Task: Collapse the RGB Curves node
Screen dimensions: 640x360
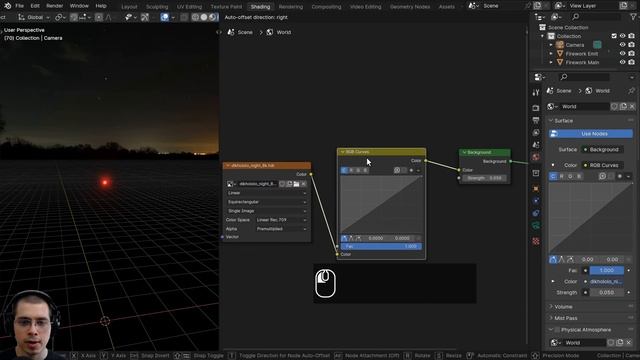Action: (342, 152)
